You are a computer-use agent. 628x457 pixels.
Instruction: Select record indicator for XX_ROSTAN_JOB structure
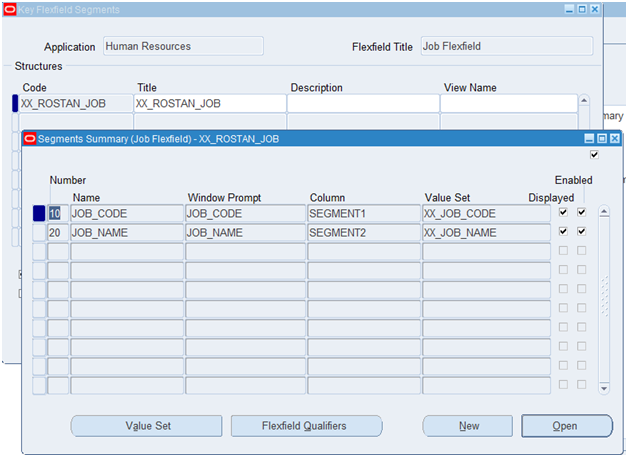pos(15,103)
